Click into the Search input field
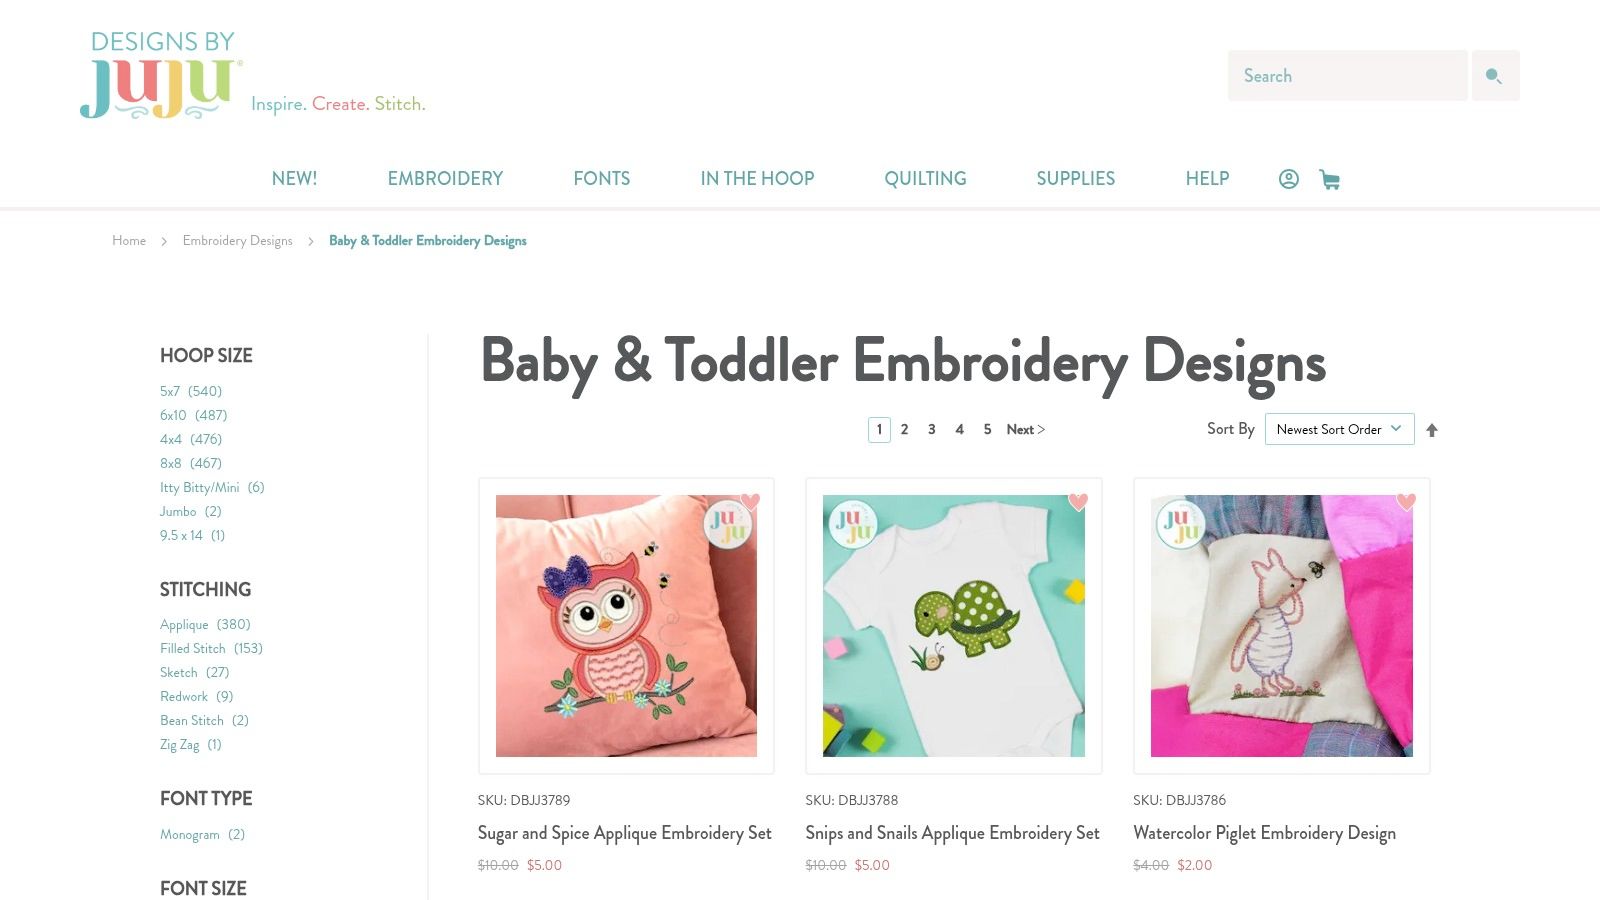This screenshot has height=900, width=1600. click(1347, 76)
